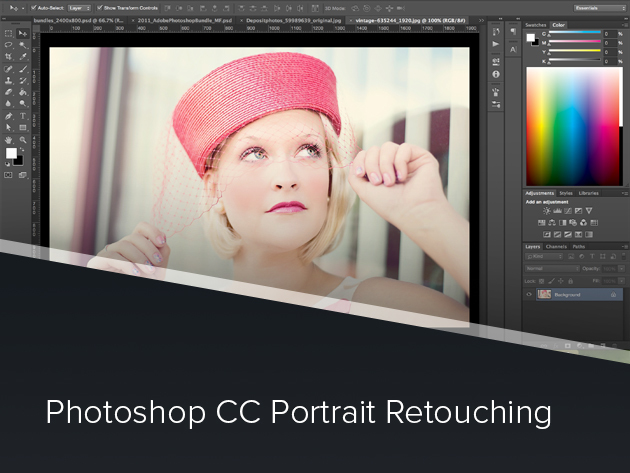Add a Levels adjustment layer

click(x=557, y=211)
